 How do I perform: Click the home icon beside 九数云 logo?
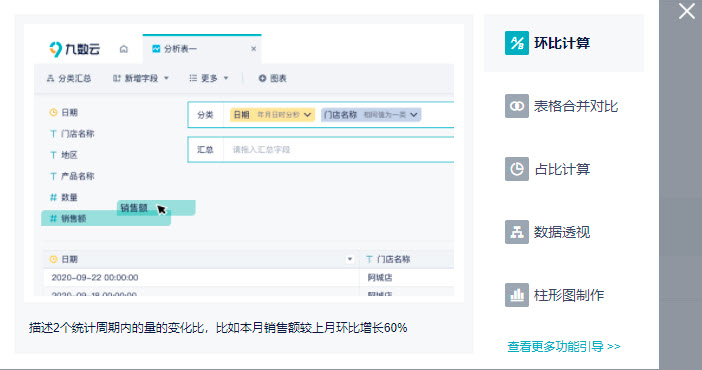click(x=124, y=49)
